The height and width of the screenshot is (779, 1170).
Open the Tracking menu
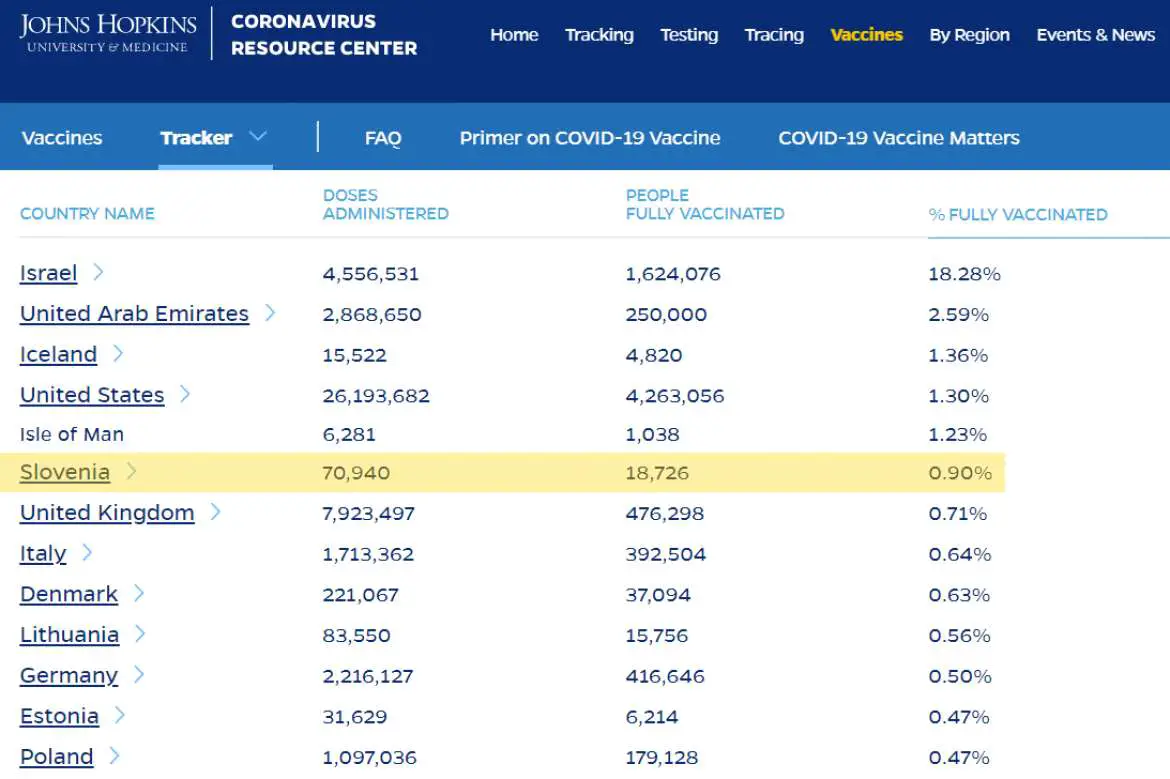[599, 34]
